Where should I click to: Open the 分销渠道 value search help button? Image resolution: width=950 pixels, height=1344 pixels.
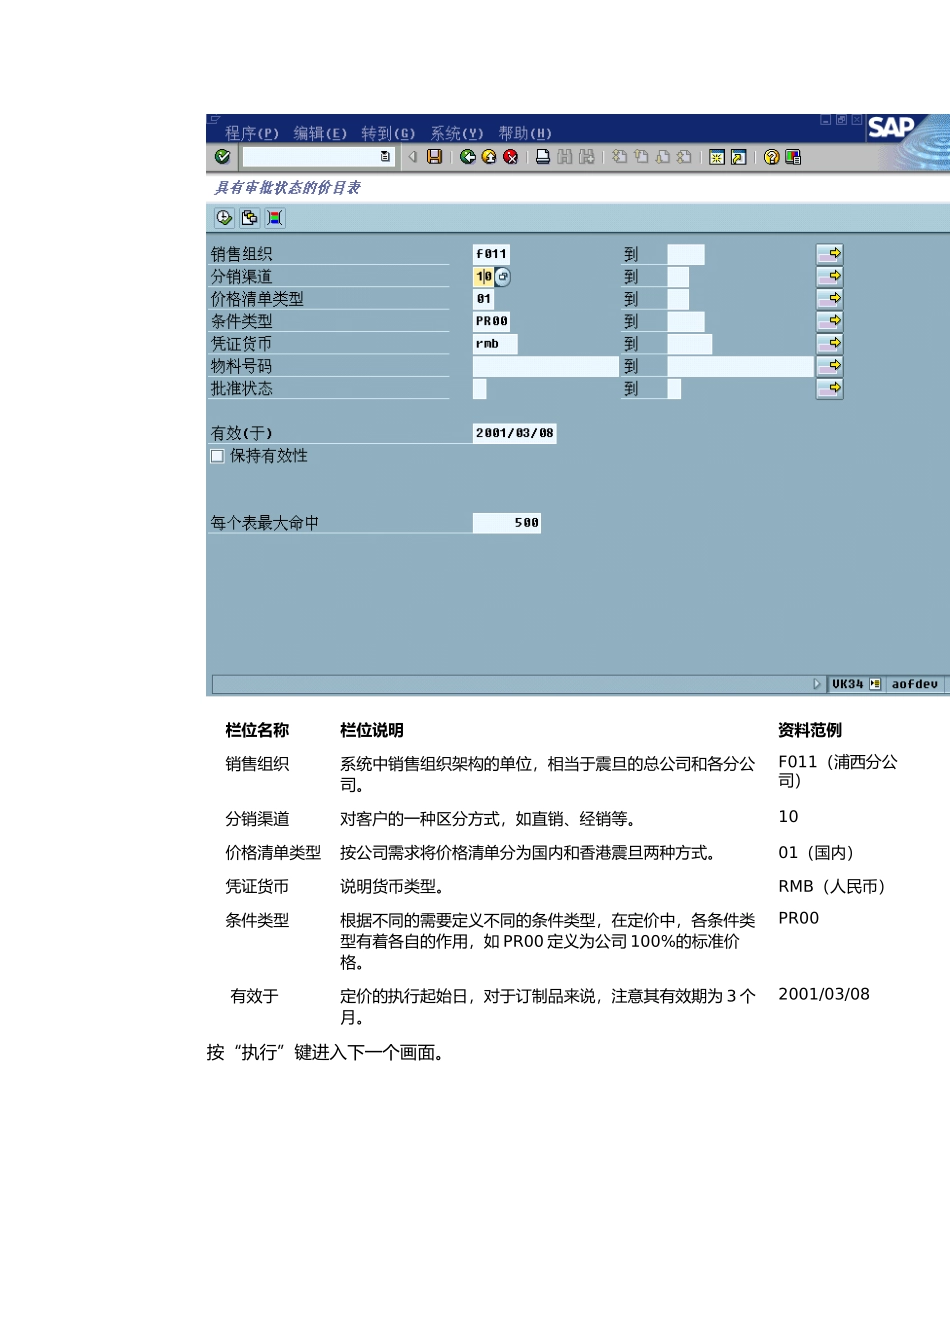[x=503, y=277]
